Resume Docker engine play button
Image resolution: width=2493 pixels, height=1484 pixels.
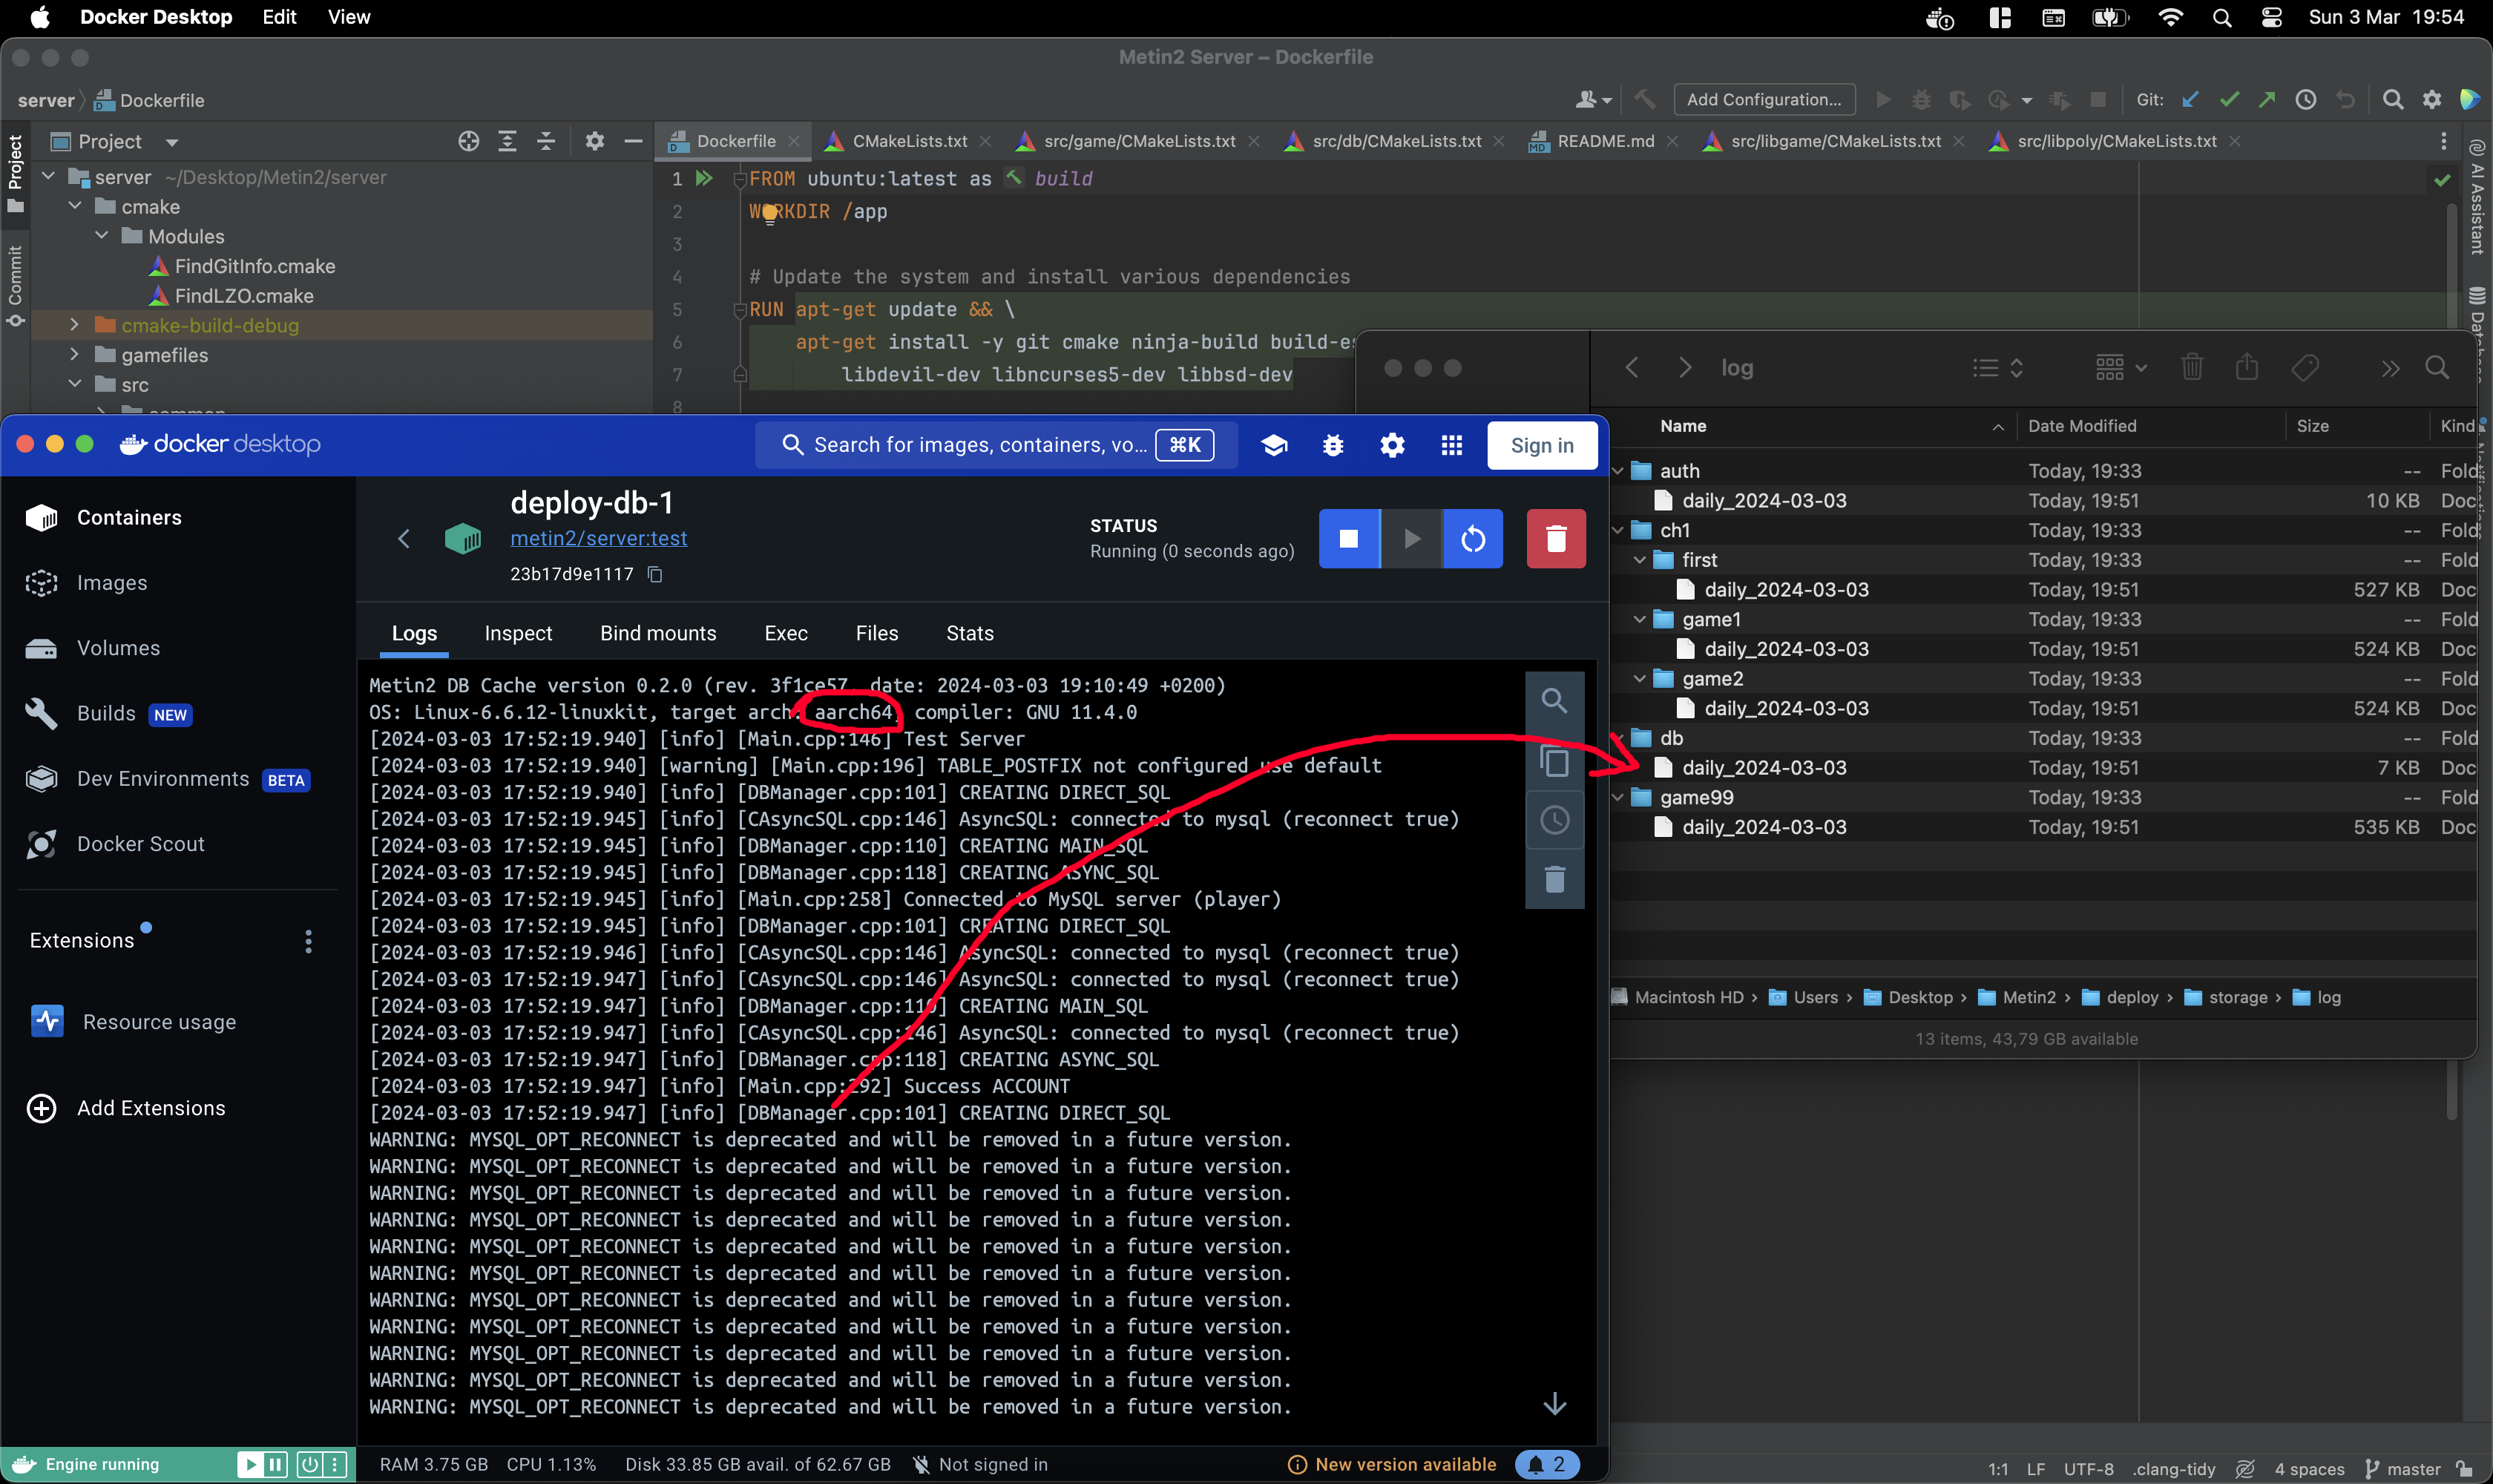pos(250,1464)
